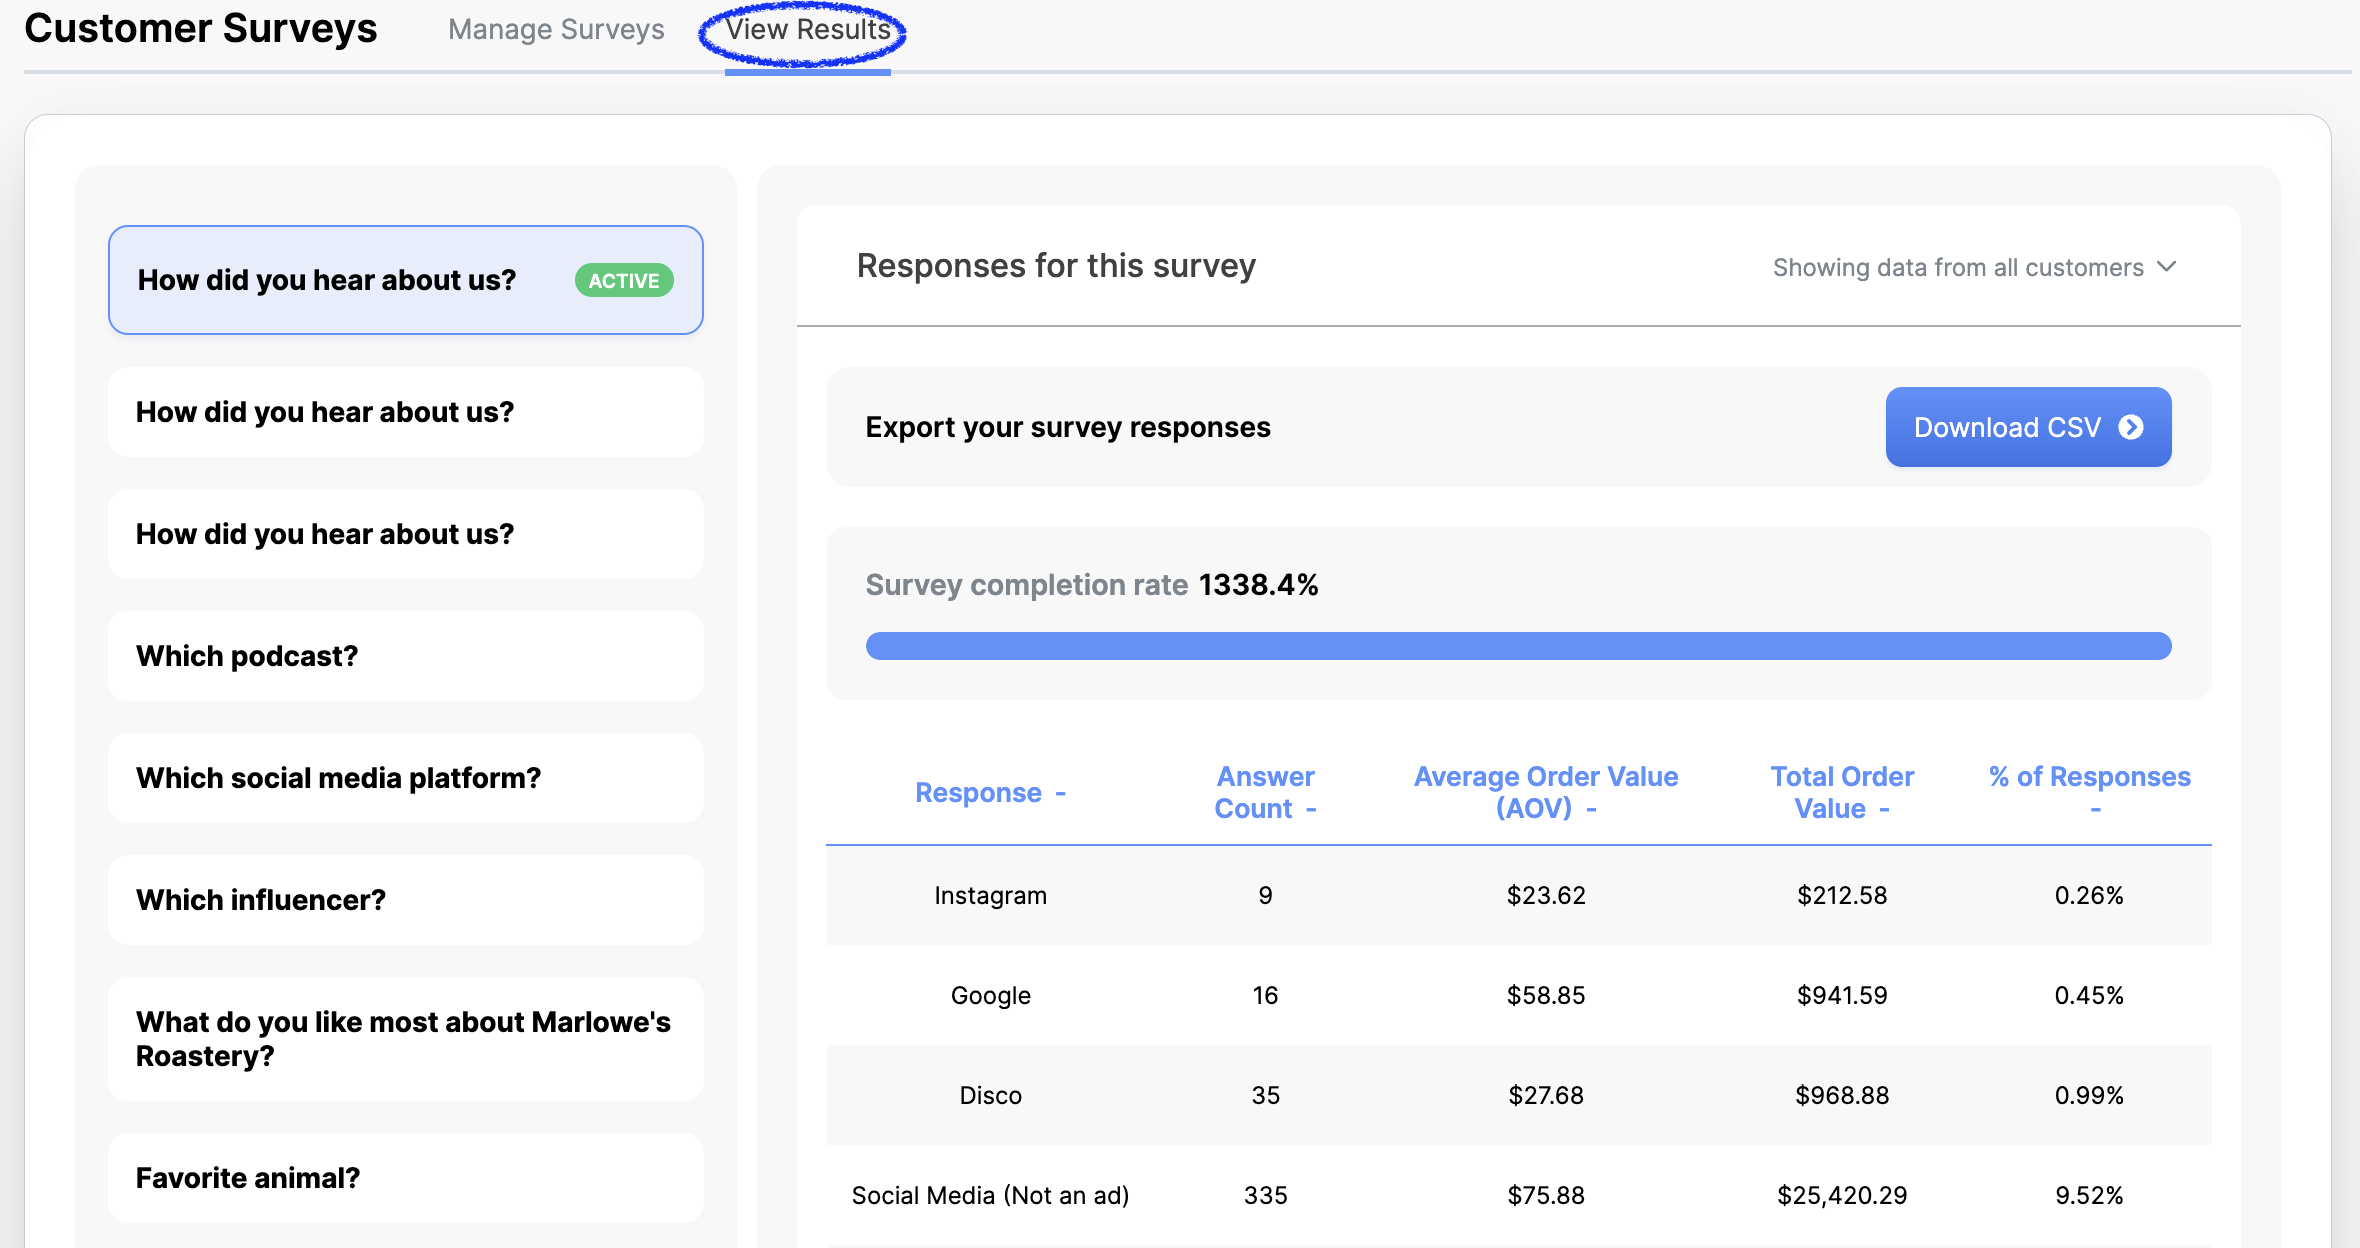
Task: Click the 1338.4% completion rate value
Action: [1258, 585]
